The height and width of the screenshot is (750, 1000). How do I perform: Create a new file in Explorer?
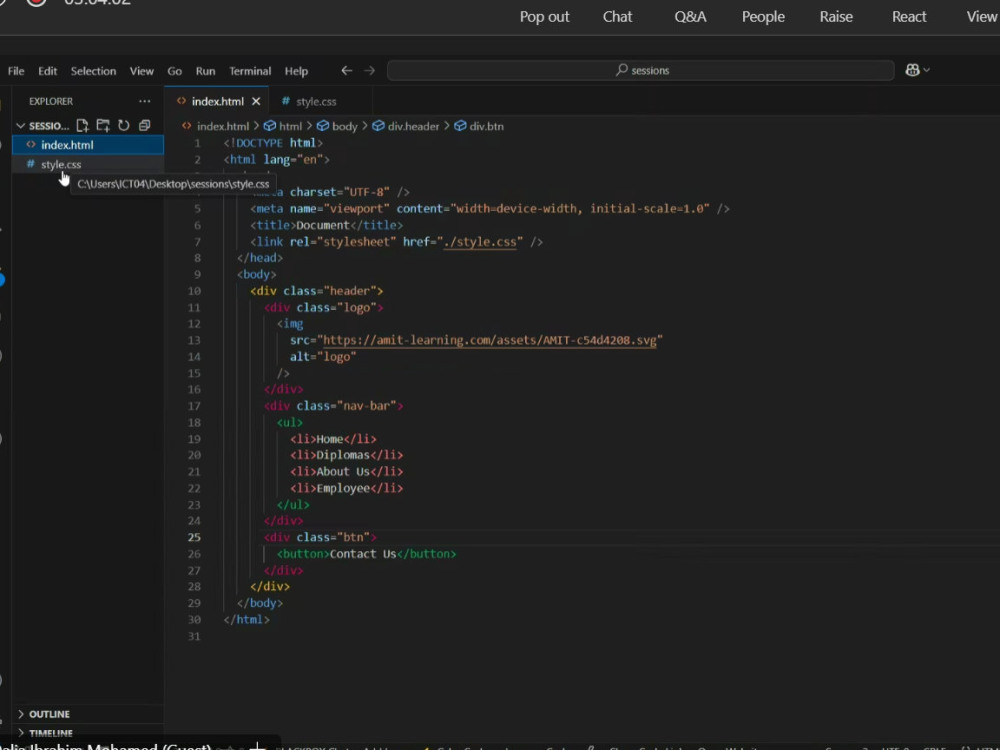click(82, 125)
